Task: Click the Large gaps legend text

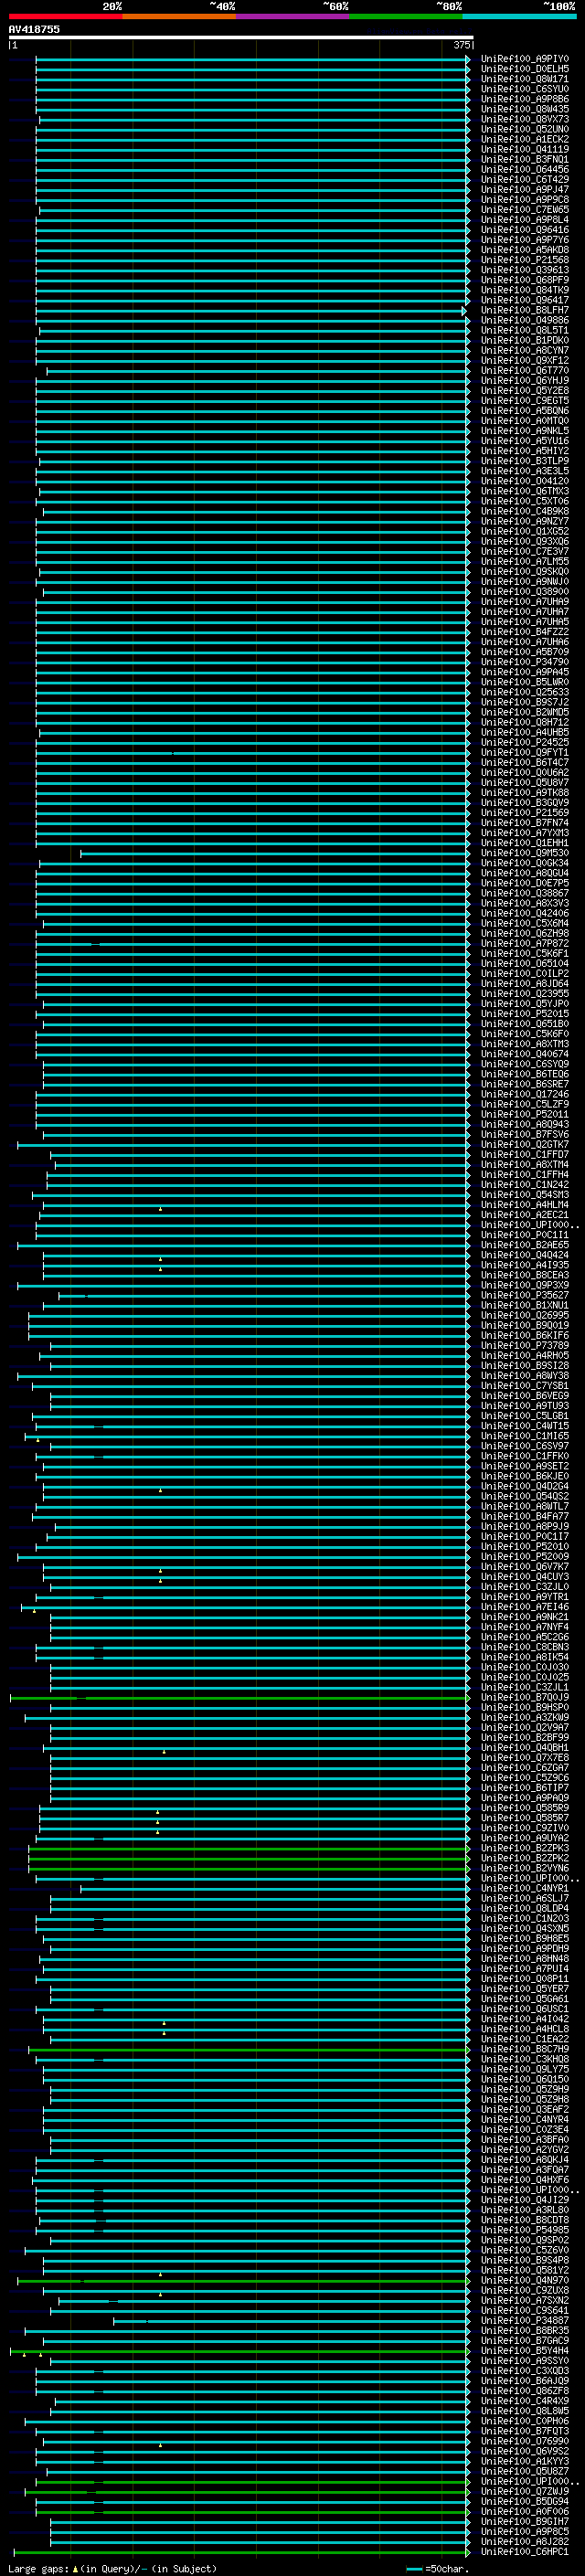Action: (x=112, y=2568)
